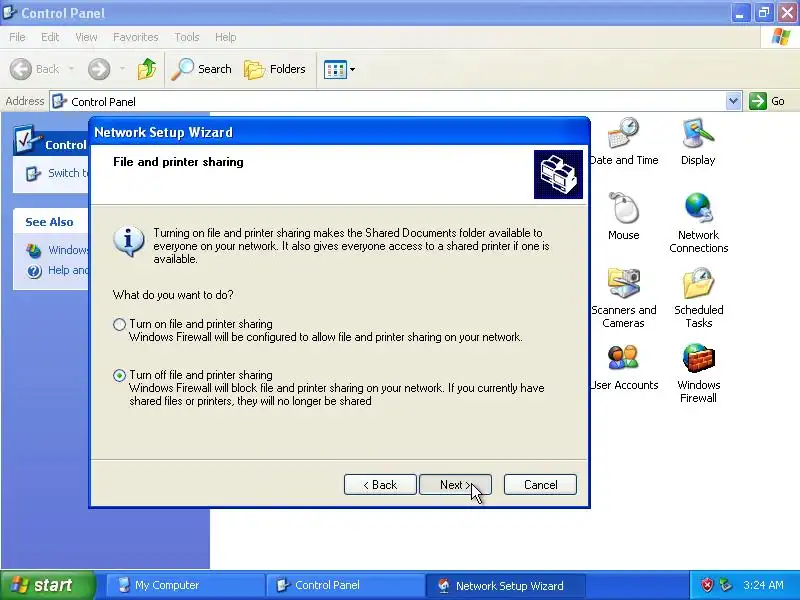Screen dimensions: 800x600
Task: Open Network Connections icon
Action: coord(698,223)
